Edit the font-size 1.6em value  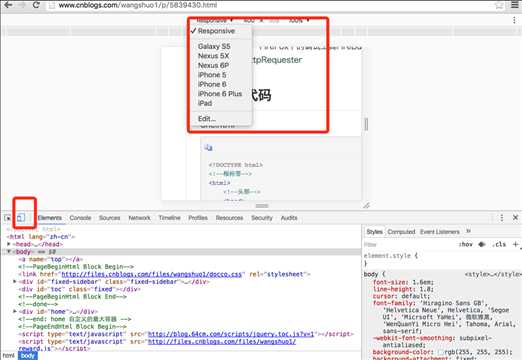(x=422, y=282)
